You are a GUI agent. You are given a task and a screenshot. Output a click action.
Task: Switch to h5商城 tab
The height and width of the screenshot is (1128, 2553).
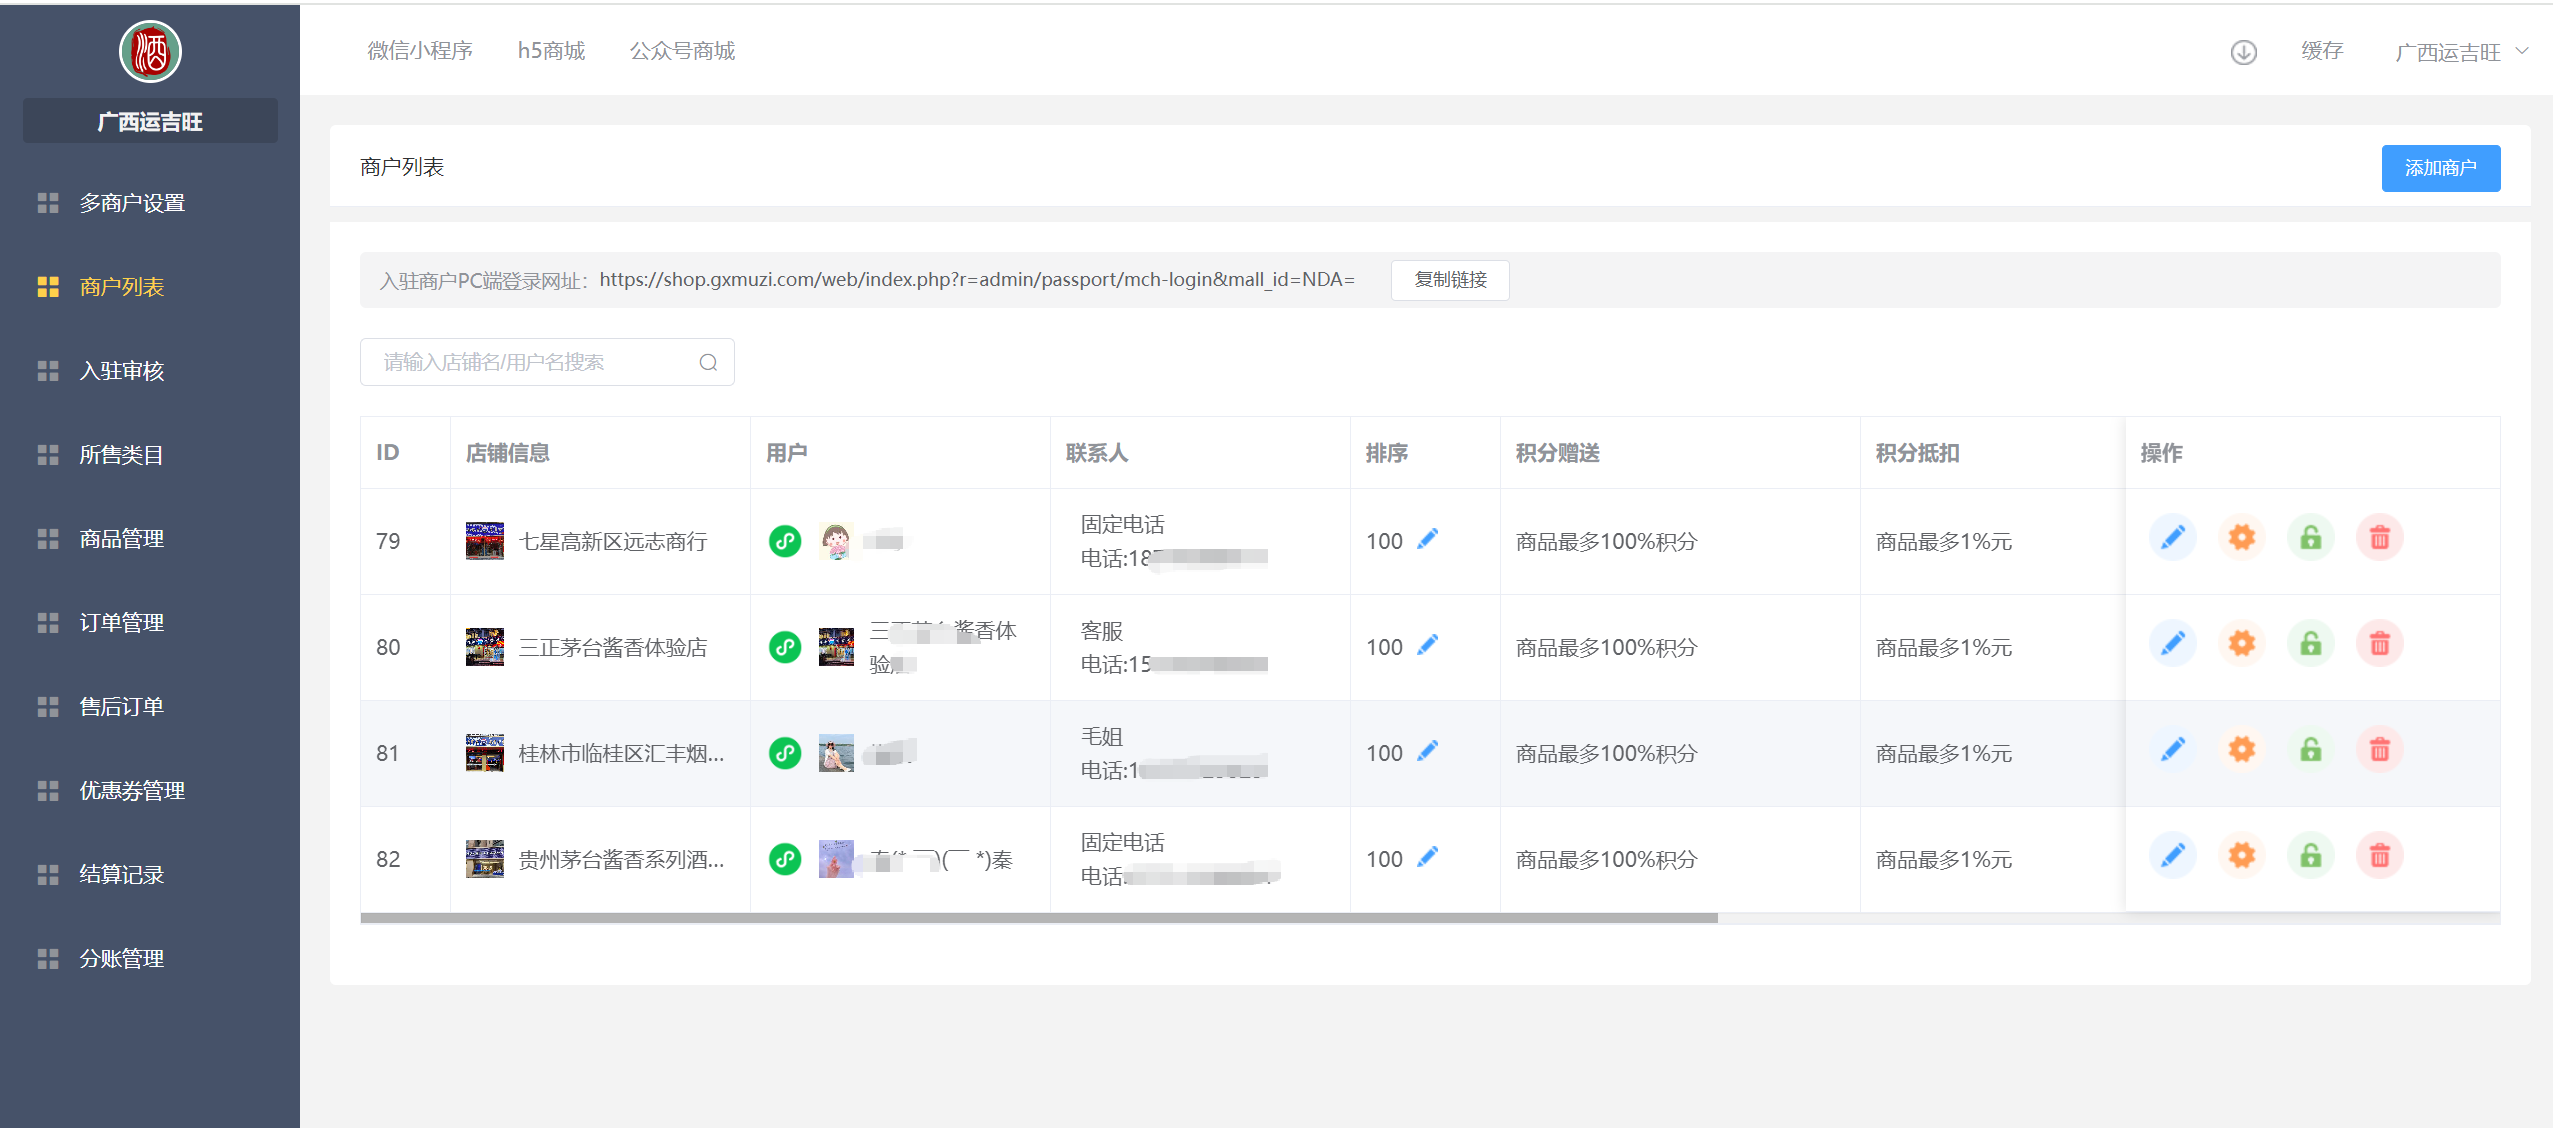(551, 51)
